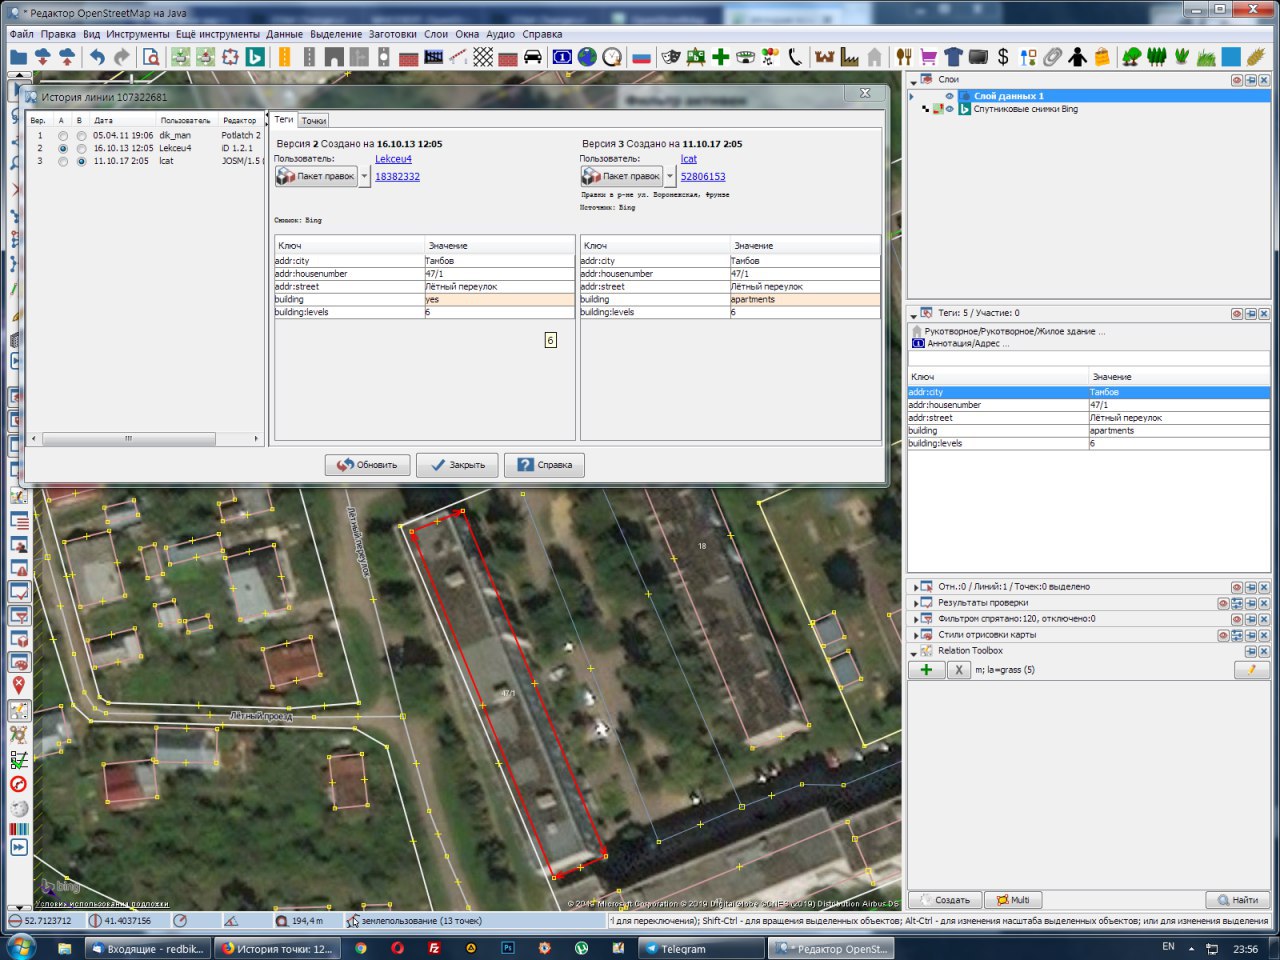
Task: Select addr:housenumber row in tags panel
Action: point(1088,405)
